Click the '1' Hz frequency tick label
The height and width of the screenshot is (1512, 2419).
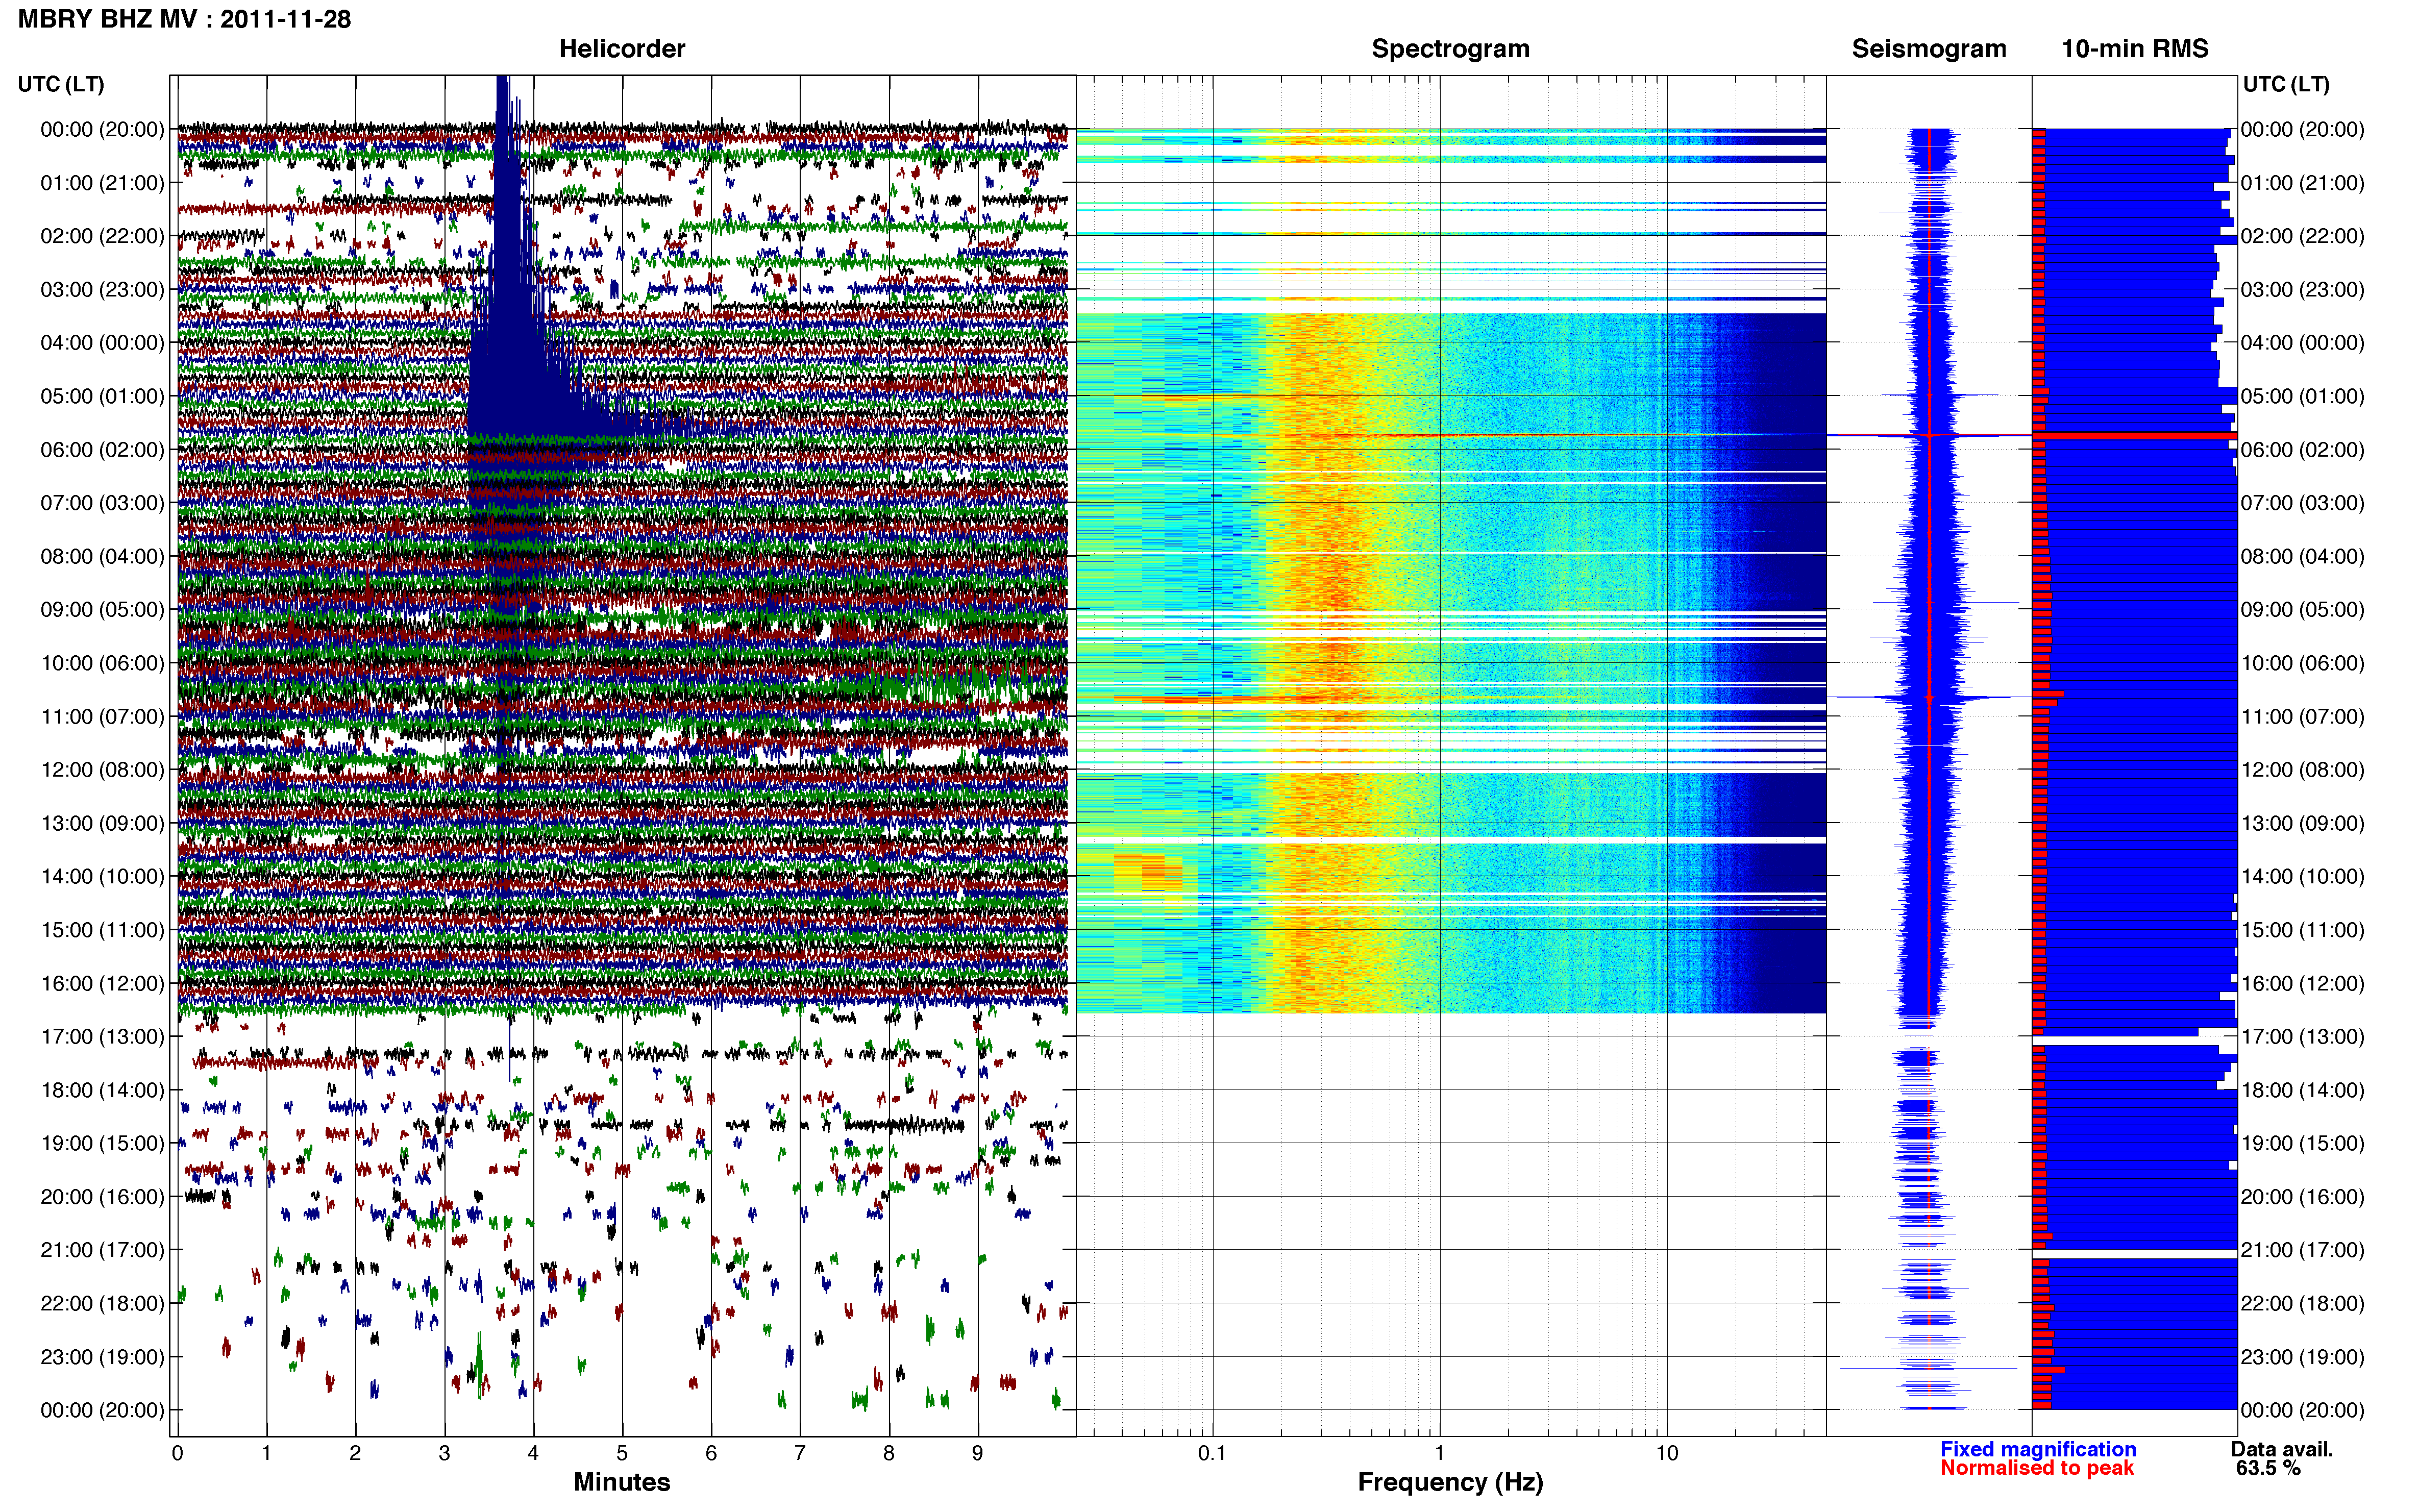pyautogui.click(x=1439, y=1453)
